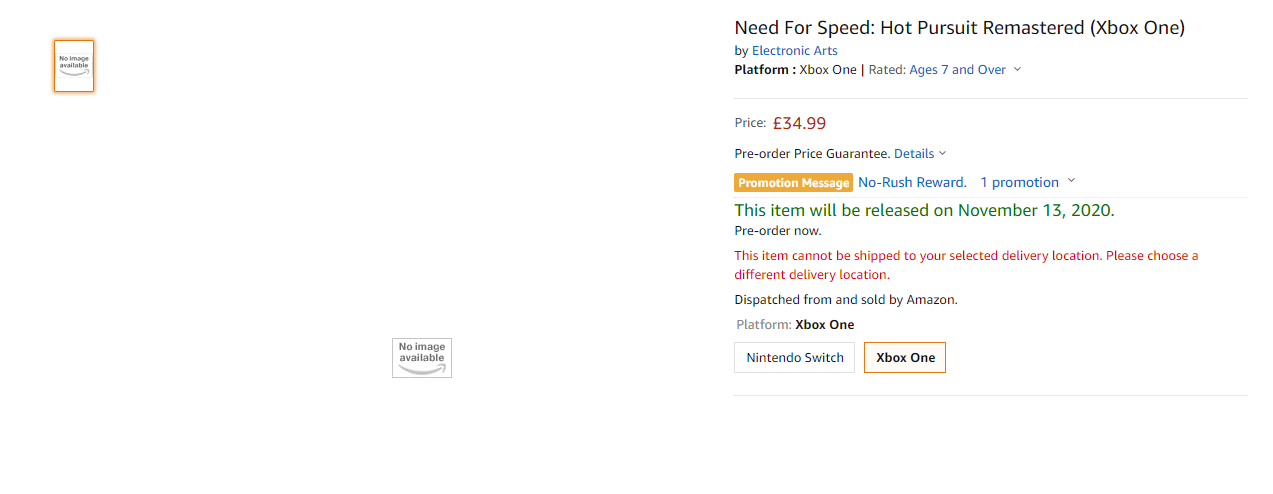1273x494 pixels.
Task: Open the 'No-Rush Reward.' link
Action: tap(912, 183)
